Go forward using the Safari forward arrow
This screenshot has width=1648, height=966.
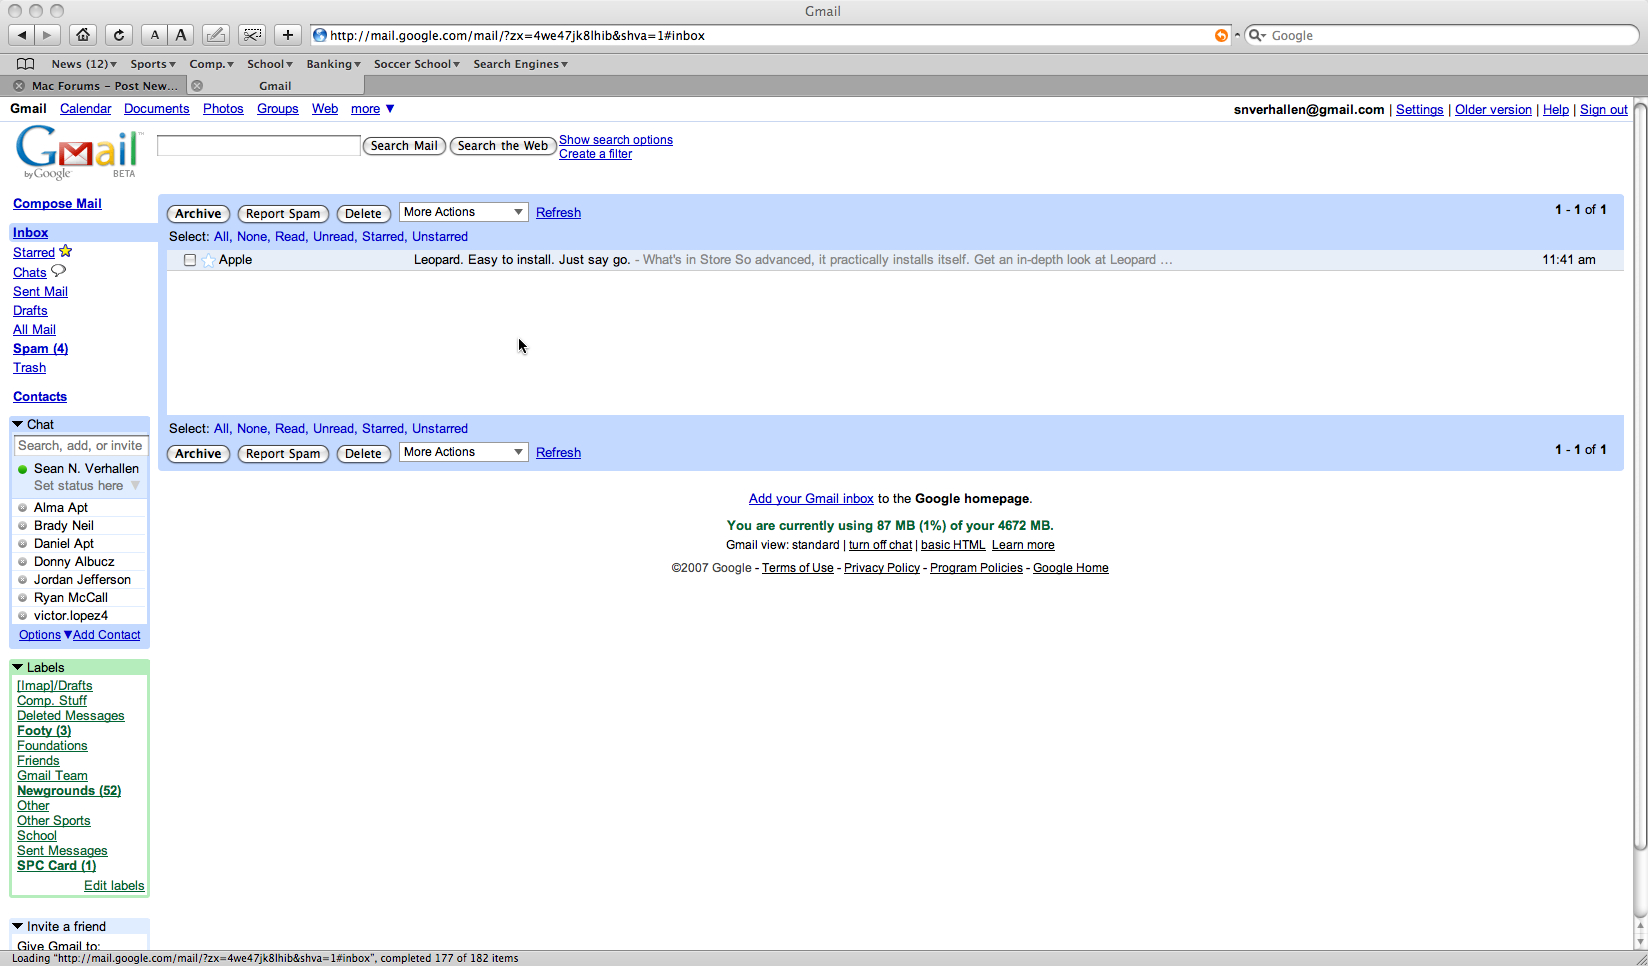(x=47, y=35)
